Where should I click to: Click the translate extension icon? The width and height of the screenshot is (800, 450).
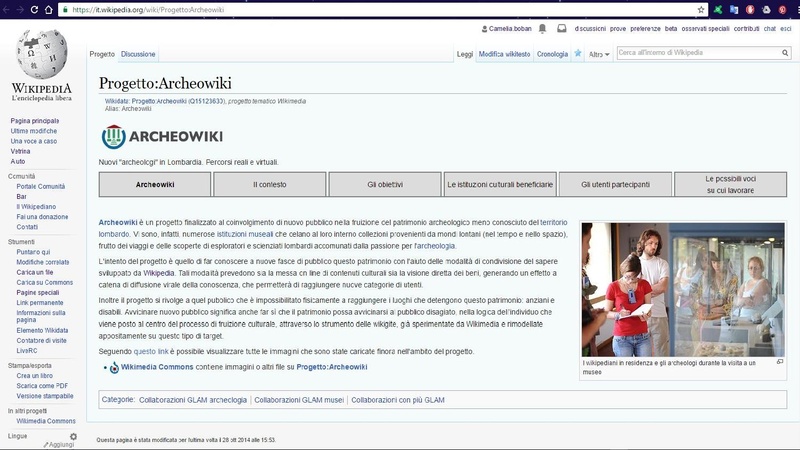click(734, 9)
